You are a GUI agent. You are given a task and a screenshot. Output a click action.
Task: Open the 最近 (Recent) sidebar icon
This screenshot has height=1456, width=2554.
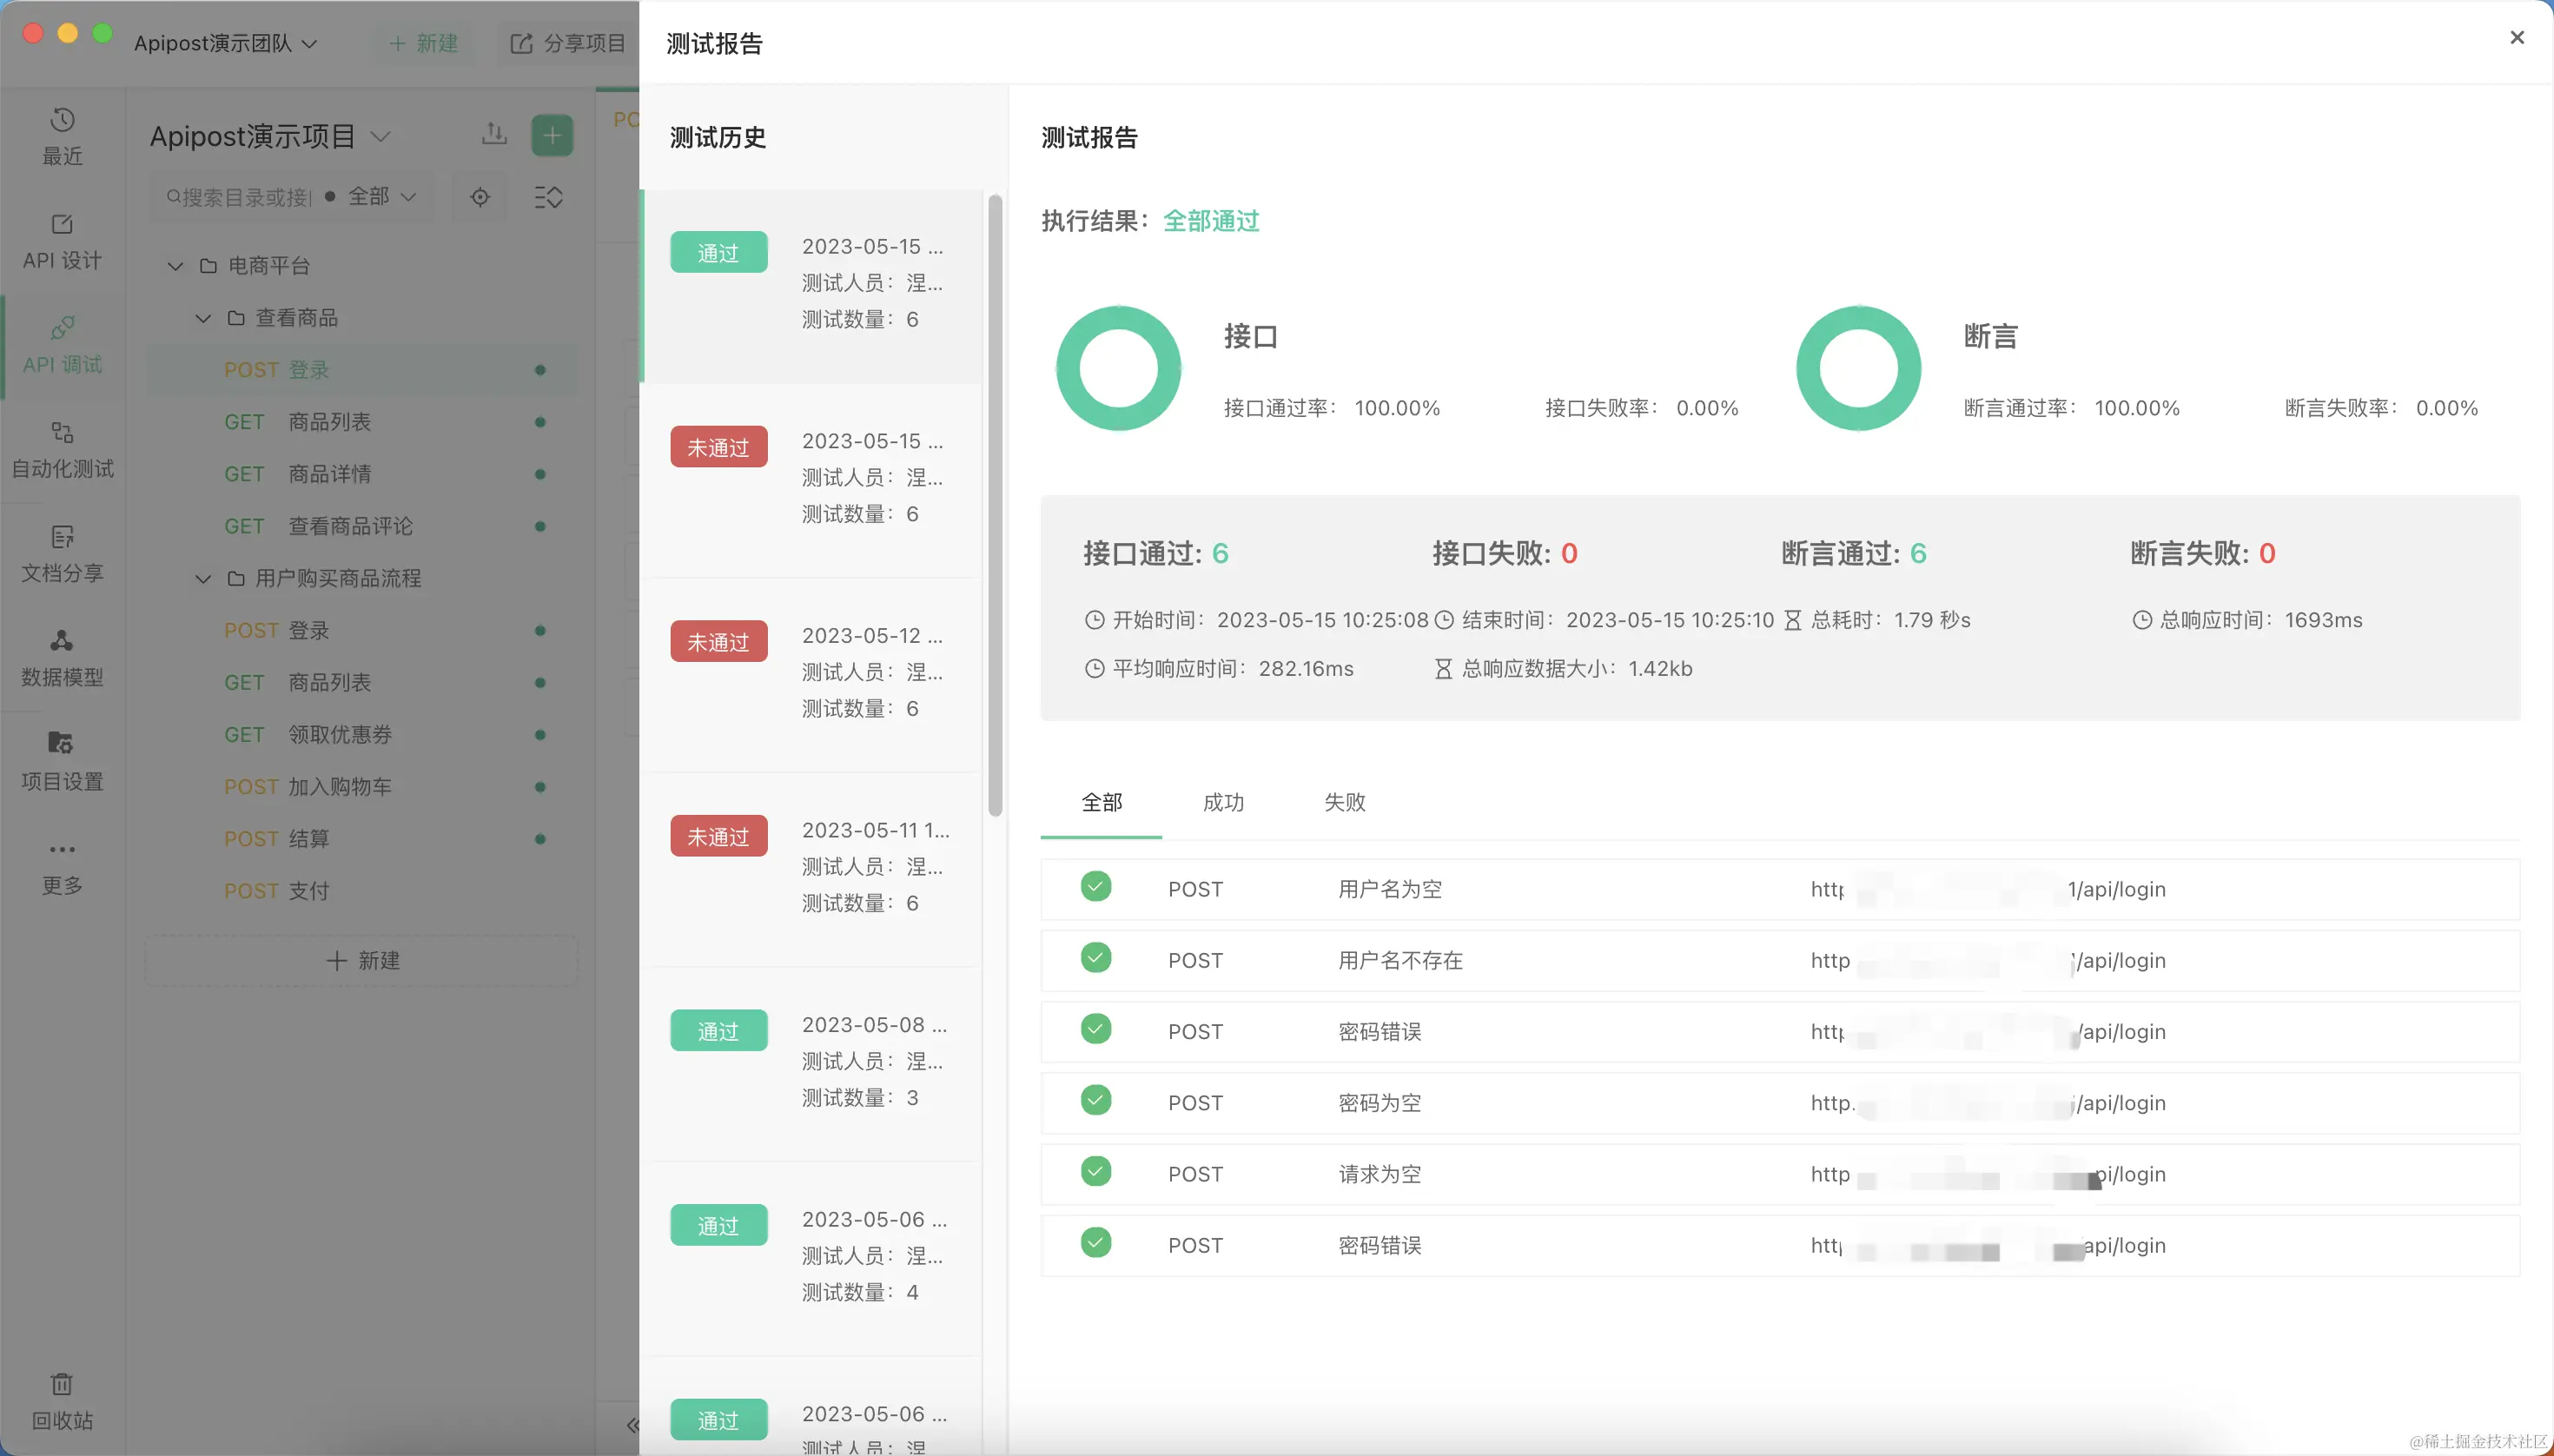[x=62, y=136]
